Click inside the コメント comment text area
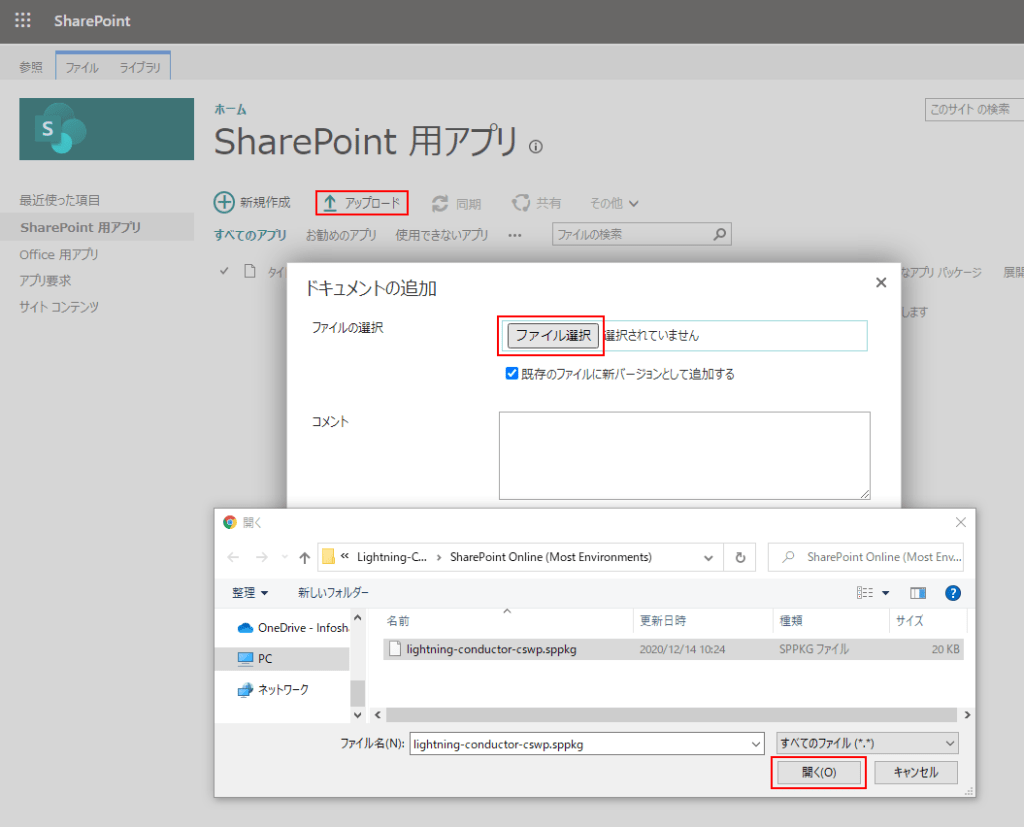Viewport: 1024px width, 827px height. tap(684, 455)
